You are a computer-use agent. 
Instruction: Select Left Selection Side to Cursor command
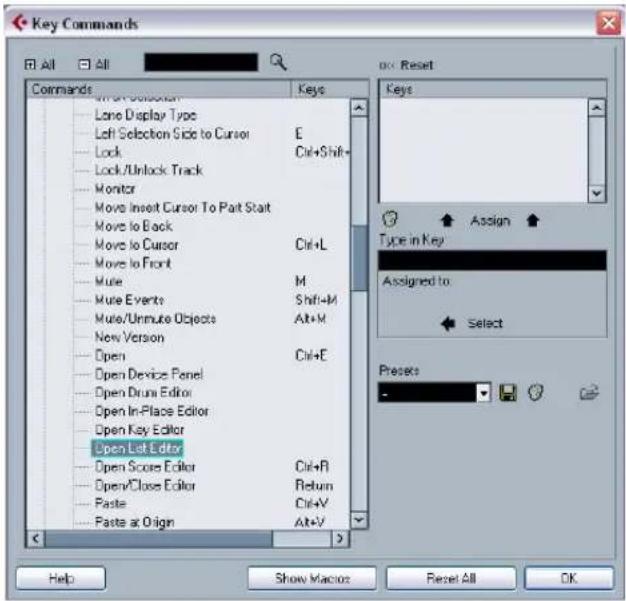click(x=172, y=133)
